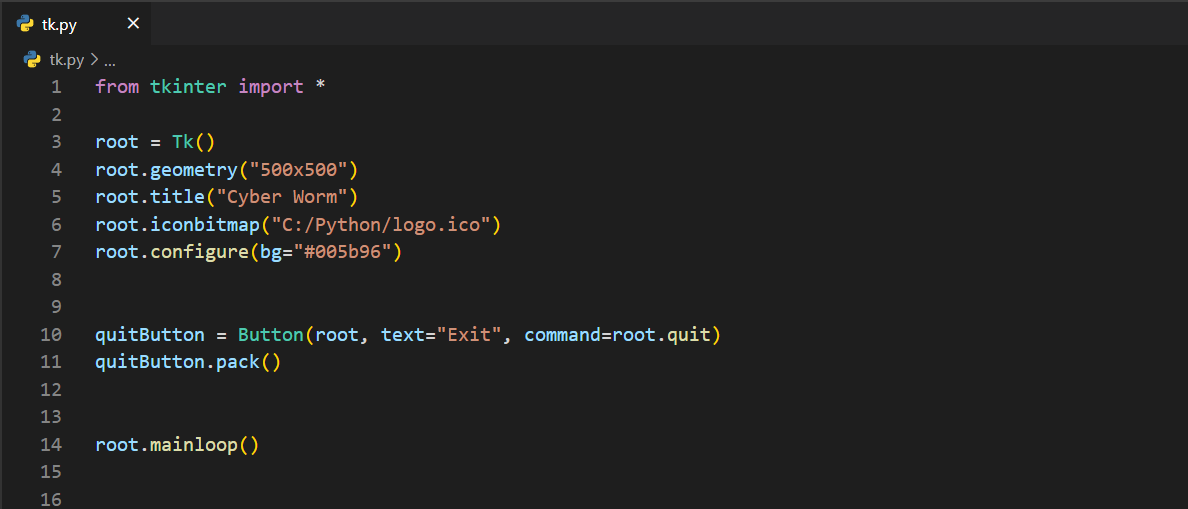Place cursor on the tkinter module name
The height and width of the screenshot is (509, 1188).
pyautogui.click(x=189, y=87)
